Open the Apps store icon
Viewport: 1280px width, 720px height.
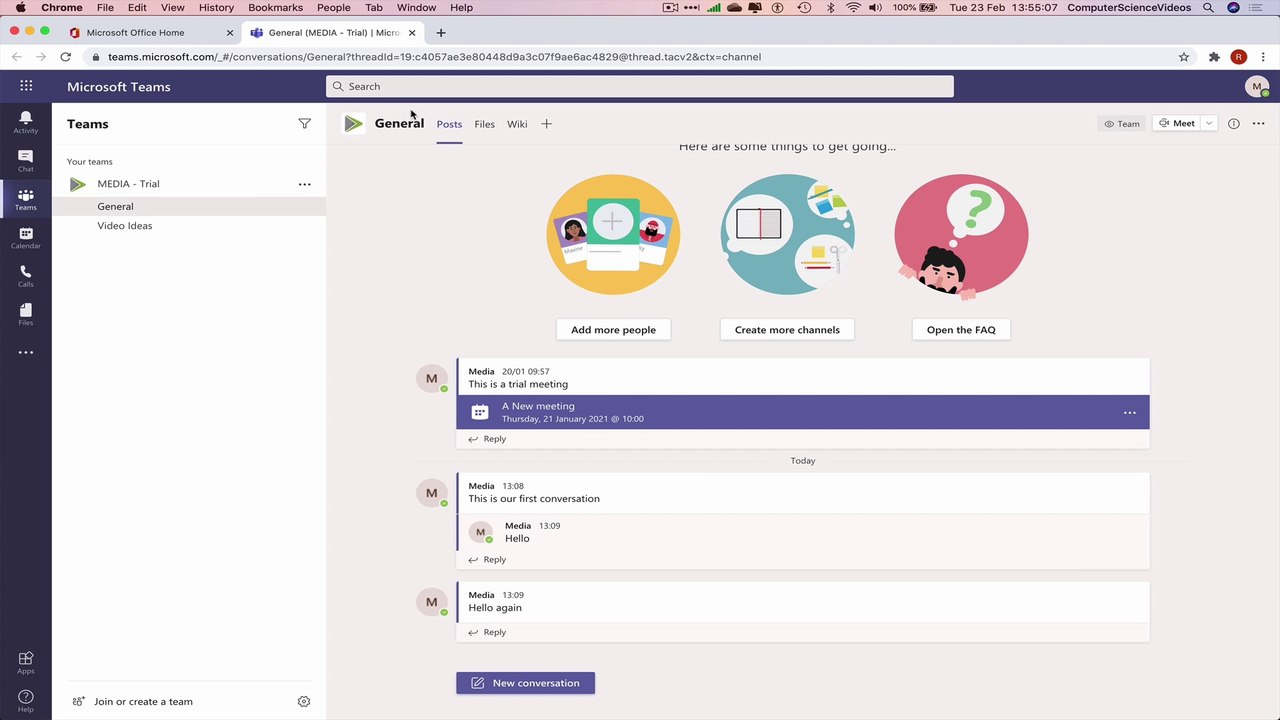pyautogui.click(x=26, y=662)
